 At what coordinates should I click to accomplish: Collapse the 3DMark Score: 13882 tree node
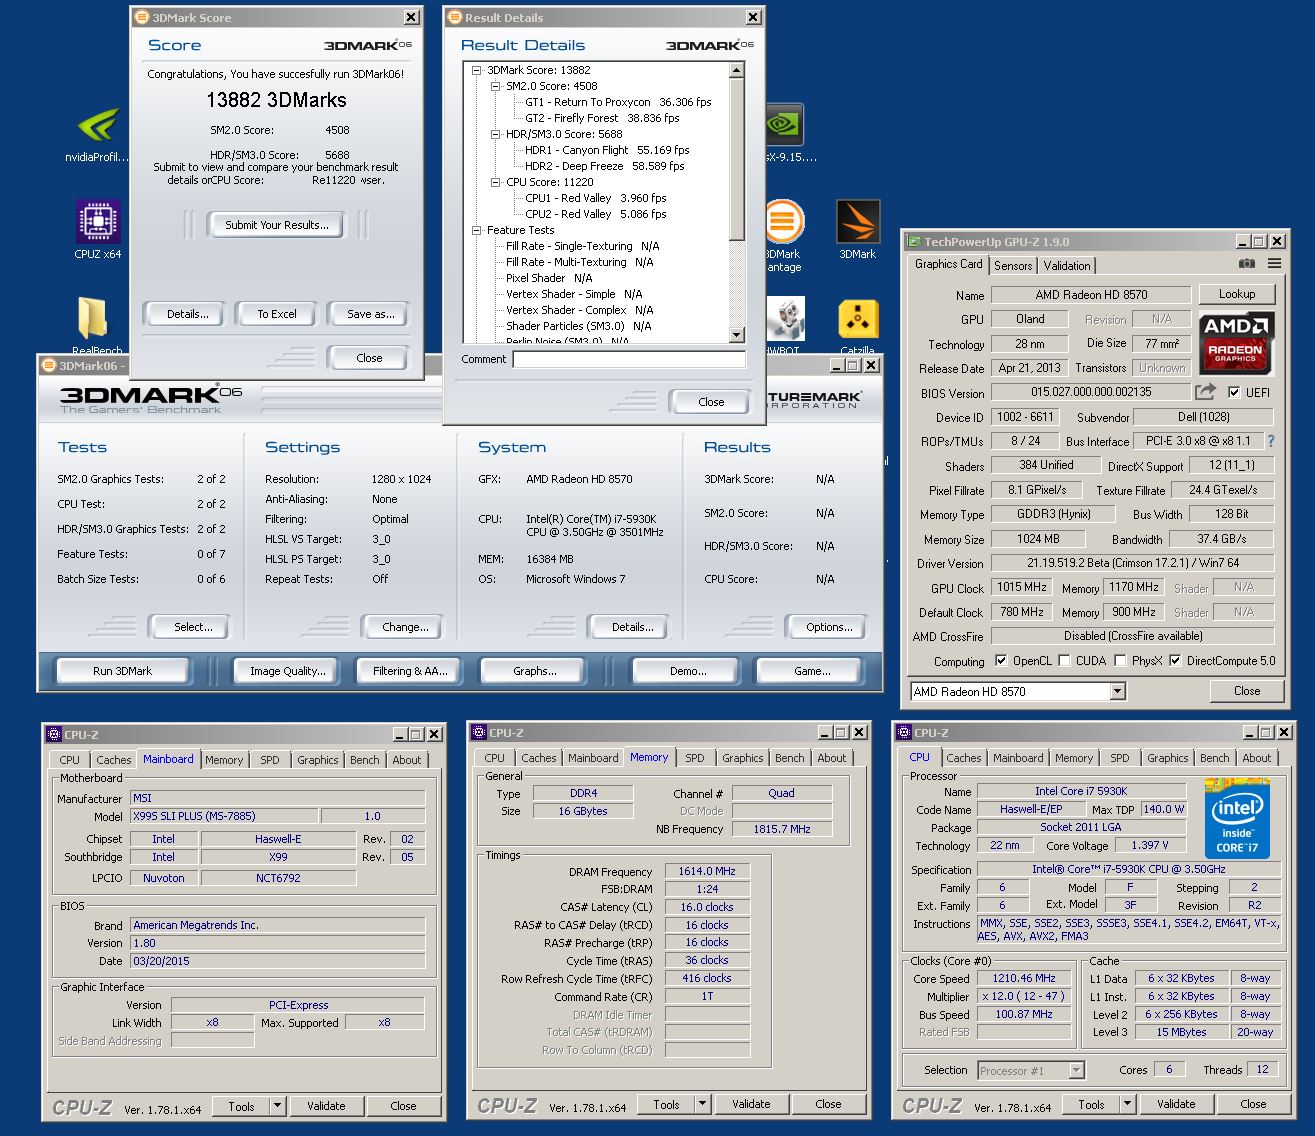(477, 70)
